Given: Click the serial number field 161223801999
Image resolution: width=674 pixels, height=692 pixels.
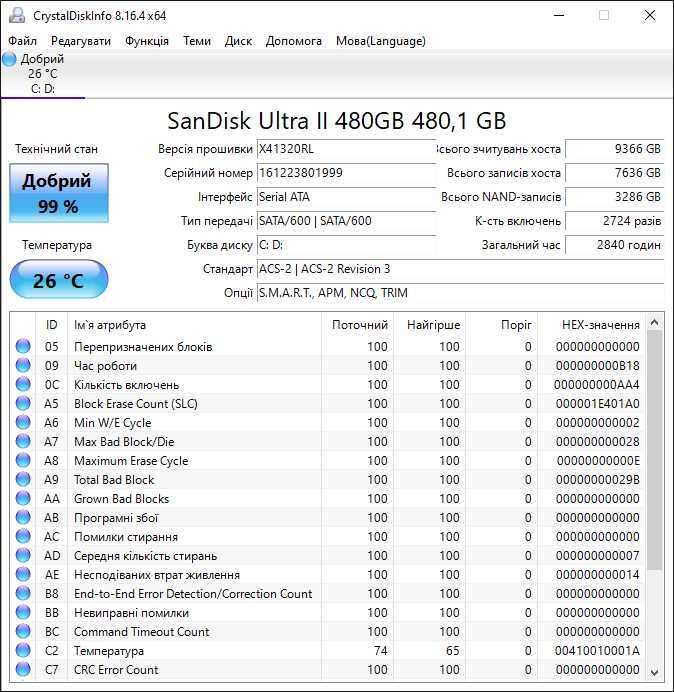Looking at the screenshot, I should click(x=346, y=173).
